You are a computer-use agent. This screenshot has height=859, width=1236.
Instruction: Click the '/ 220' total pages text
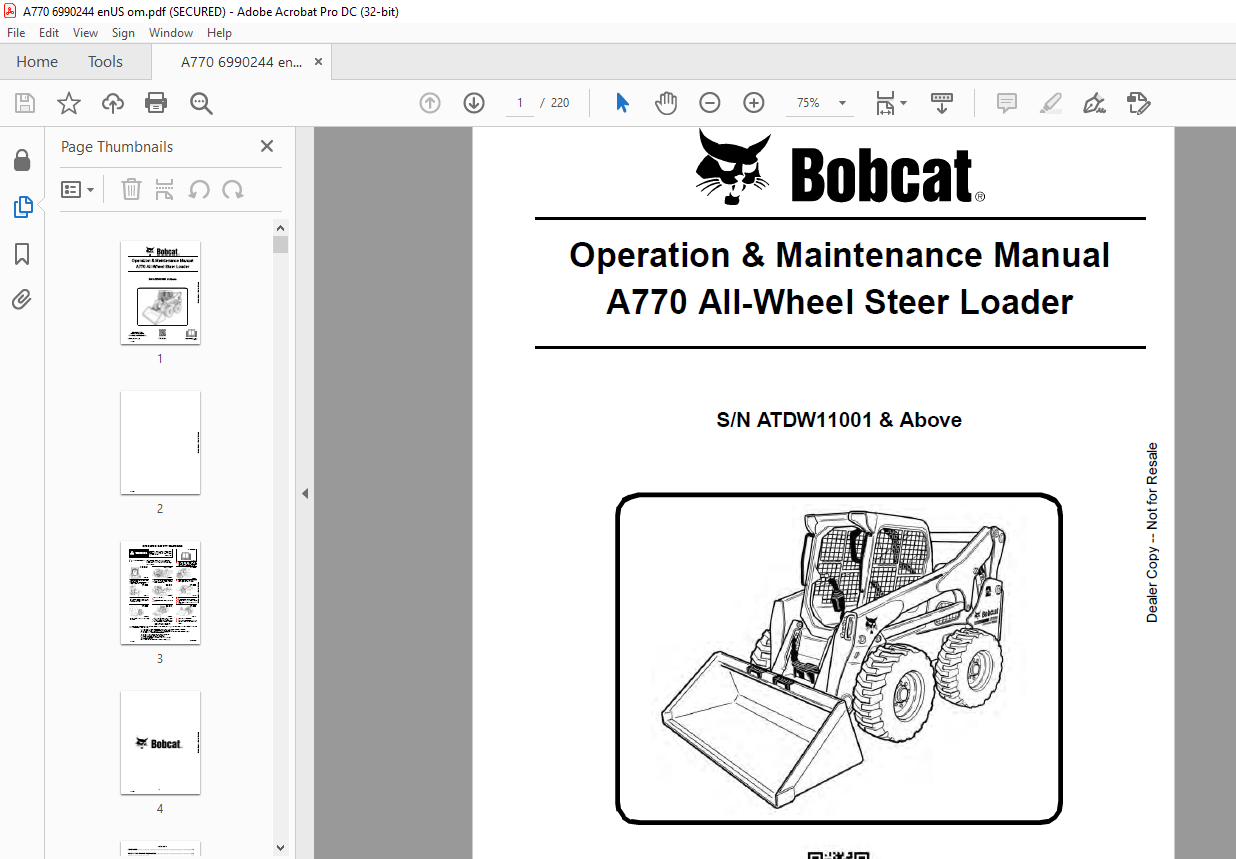pyautogui.click(x=555, y=103)
